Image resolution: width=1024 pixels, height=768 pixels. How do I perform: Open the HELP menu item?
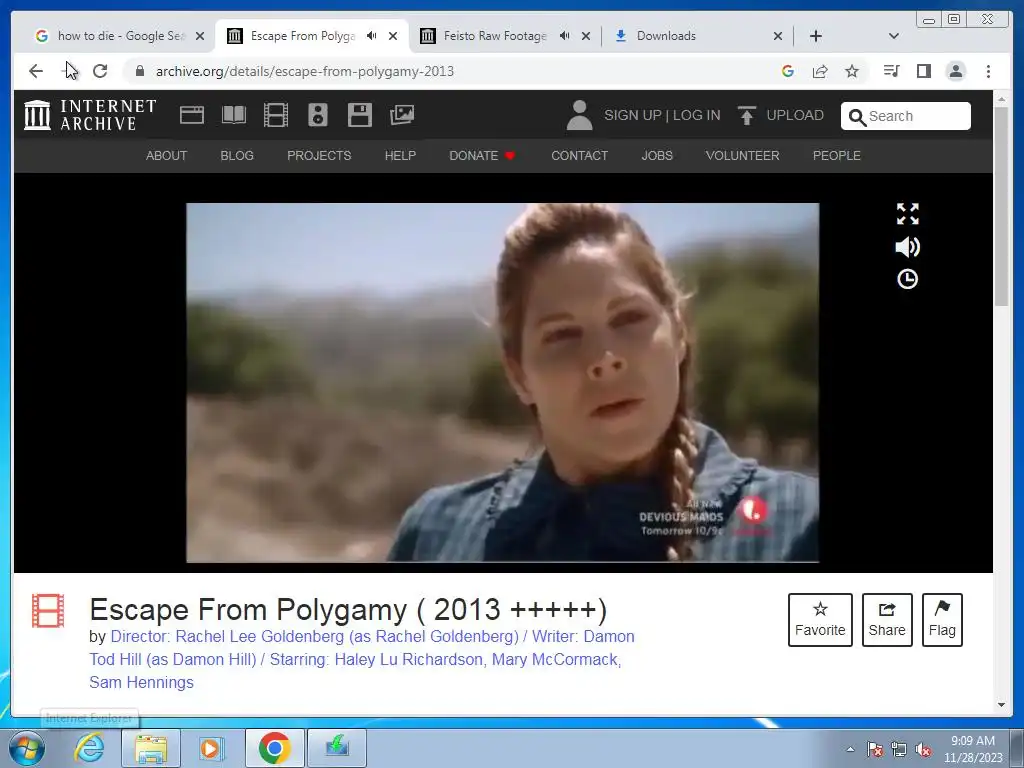pos(400,155)
